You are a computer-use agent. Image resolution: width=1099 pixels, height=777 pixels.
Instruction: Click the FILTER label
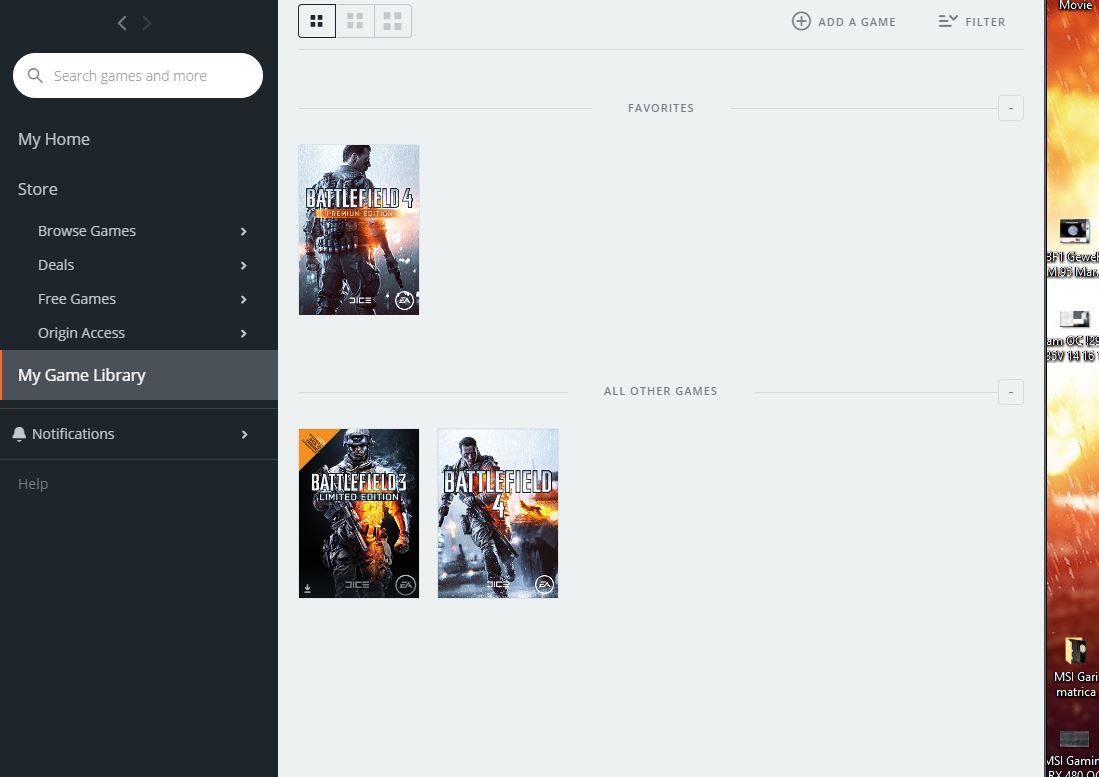click(985, 22)
